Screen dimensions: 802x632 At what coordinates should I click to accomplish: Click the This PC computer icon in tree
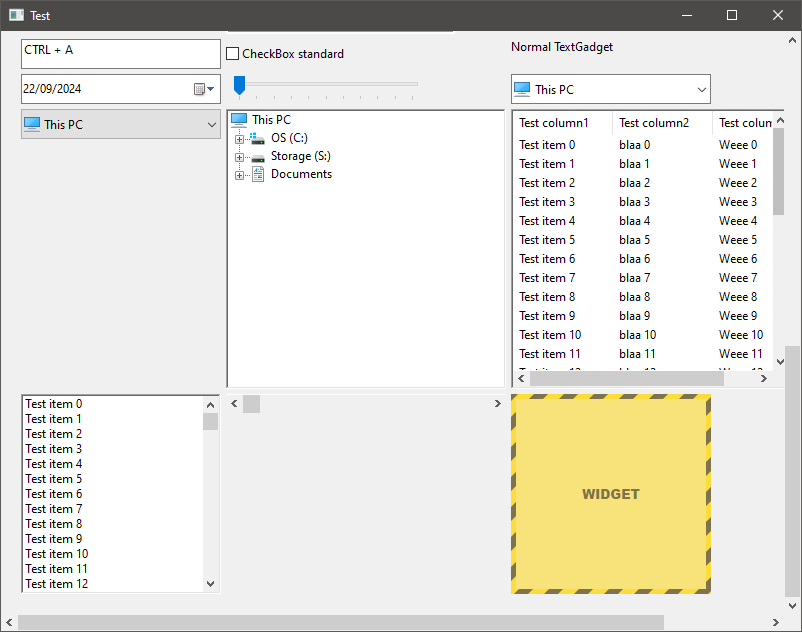239,120
